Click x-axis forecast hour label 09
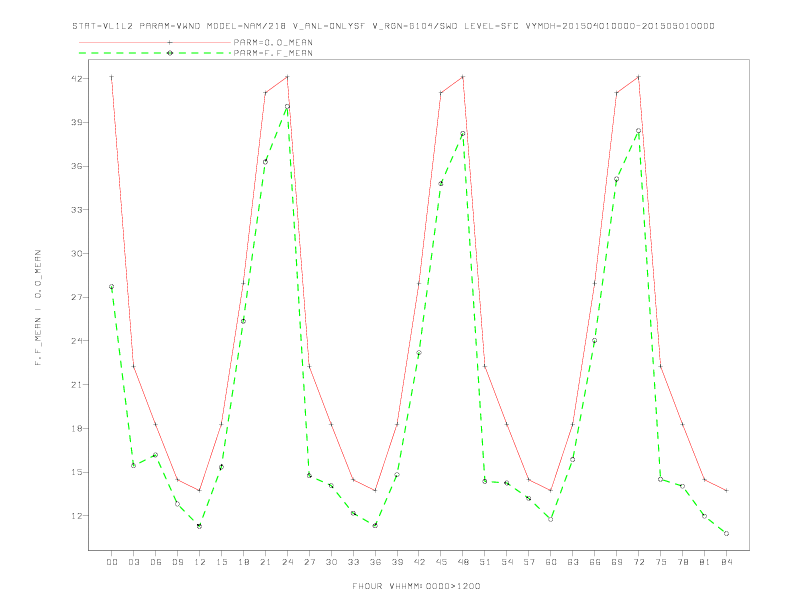Image resolution: width=792 pixels, height=612 pixels. [x=177, y=562]
